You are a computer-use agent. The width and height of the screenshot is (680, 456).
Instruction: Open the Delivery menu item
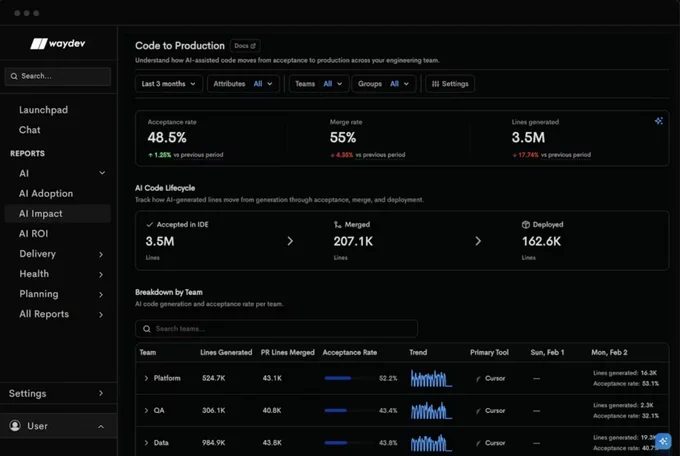(x=37, y=254)
